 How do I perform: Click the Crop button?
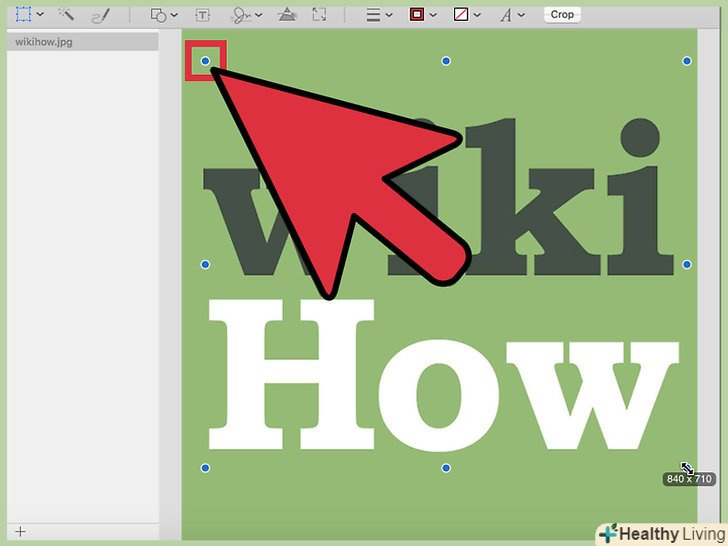point(562,15)
